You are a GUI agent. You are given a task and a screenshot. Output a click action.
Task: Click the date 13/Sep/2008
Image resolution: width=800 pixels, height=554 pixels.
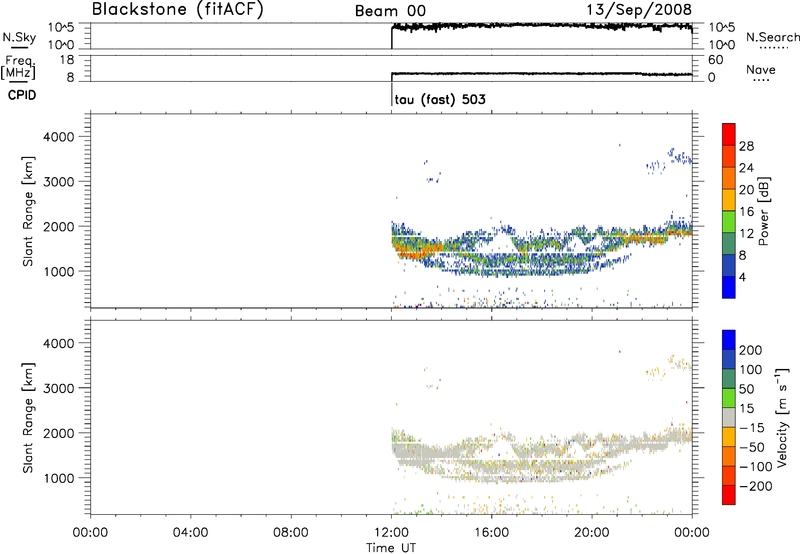639,10
